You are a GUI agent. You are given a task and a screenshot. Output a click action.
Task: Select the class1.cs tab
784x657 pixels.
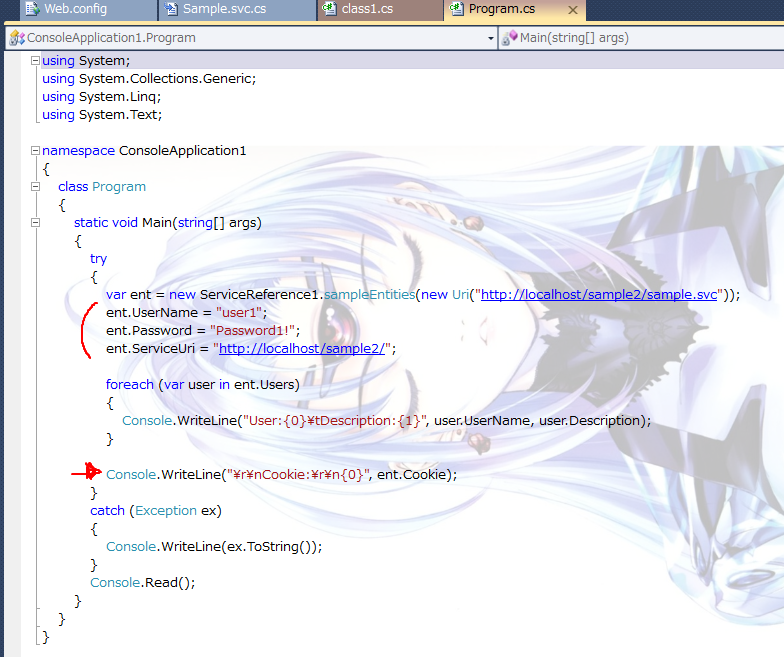point(369,10)
